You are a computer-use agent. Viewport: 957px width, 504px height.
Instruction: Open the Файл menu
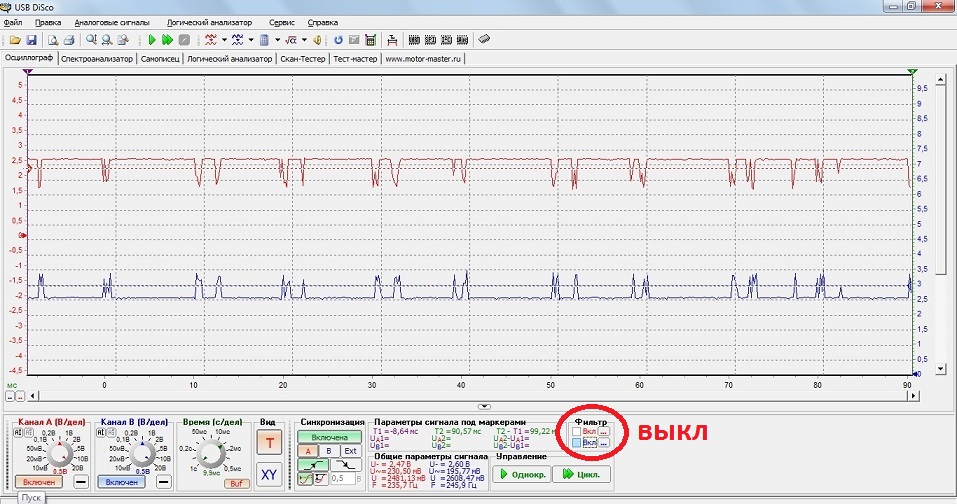tap(13, 23)
